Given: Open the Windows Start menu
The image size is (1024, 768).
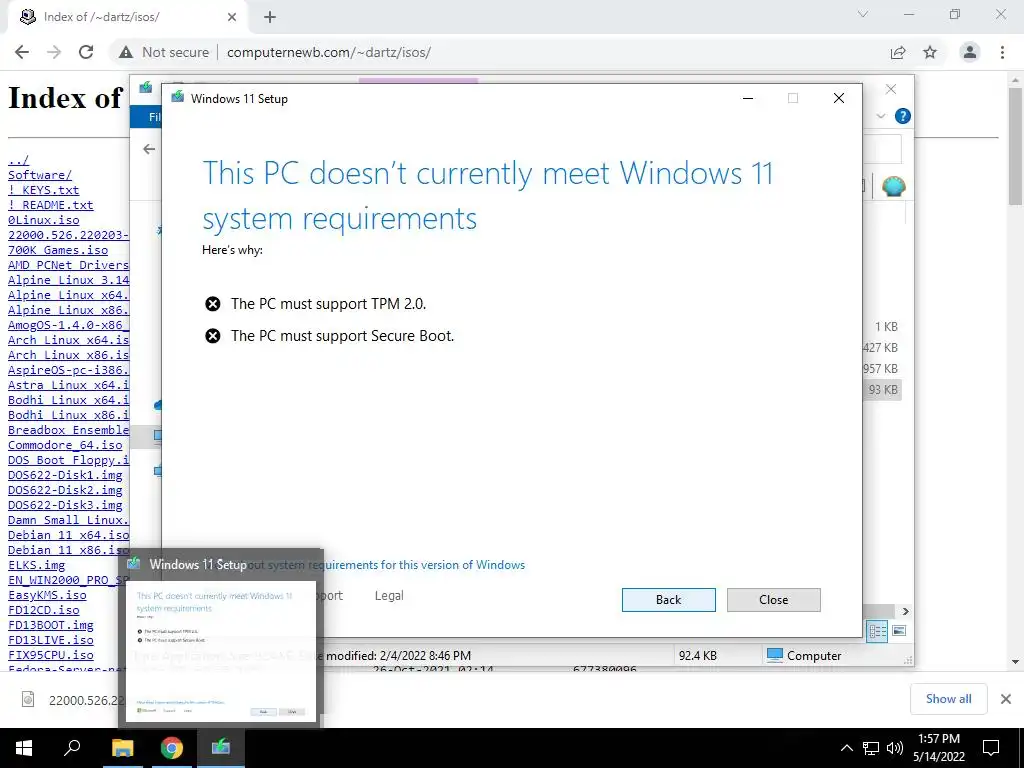Looking at the screenshot, I should 24,748.
